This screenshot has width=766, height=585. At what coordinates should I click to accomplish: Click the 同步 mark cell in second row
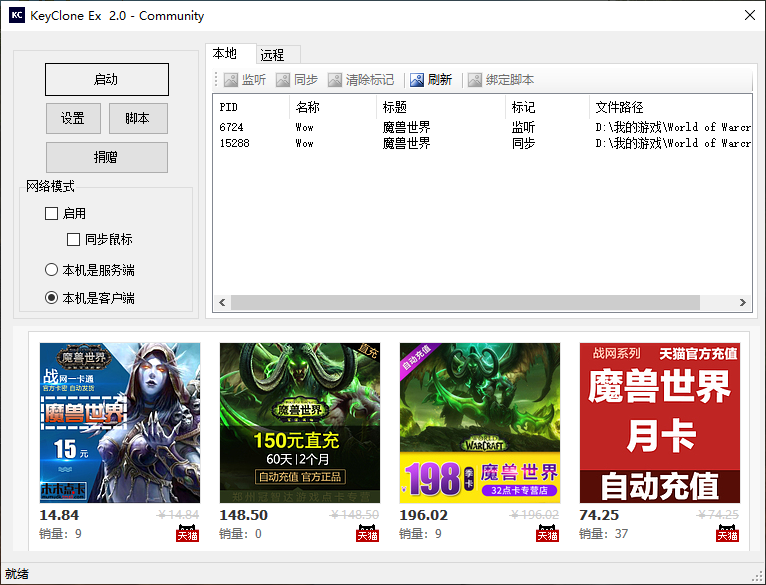click(523, 143)
